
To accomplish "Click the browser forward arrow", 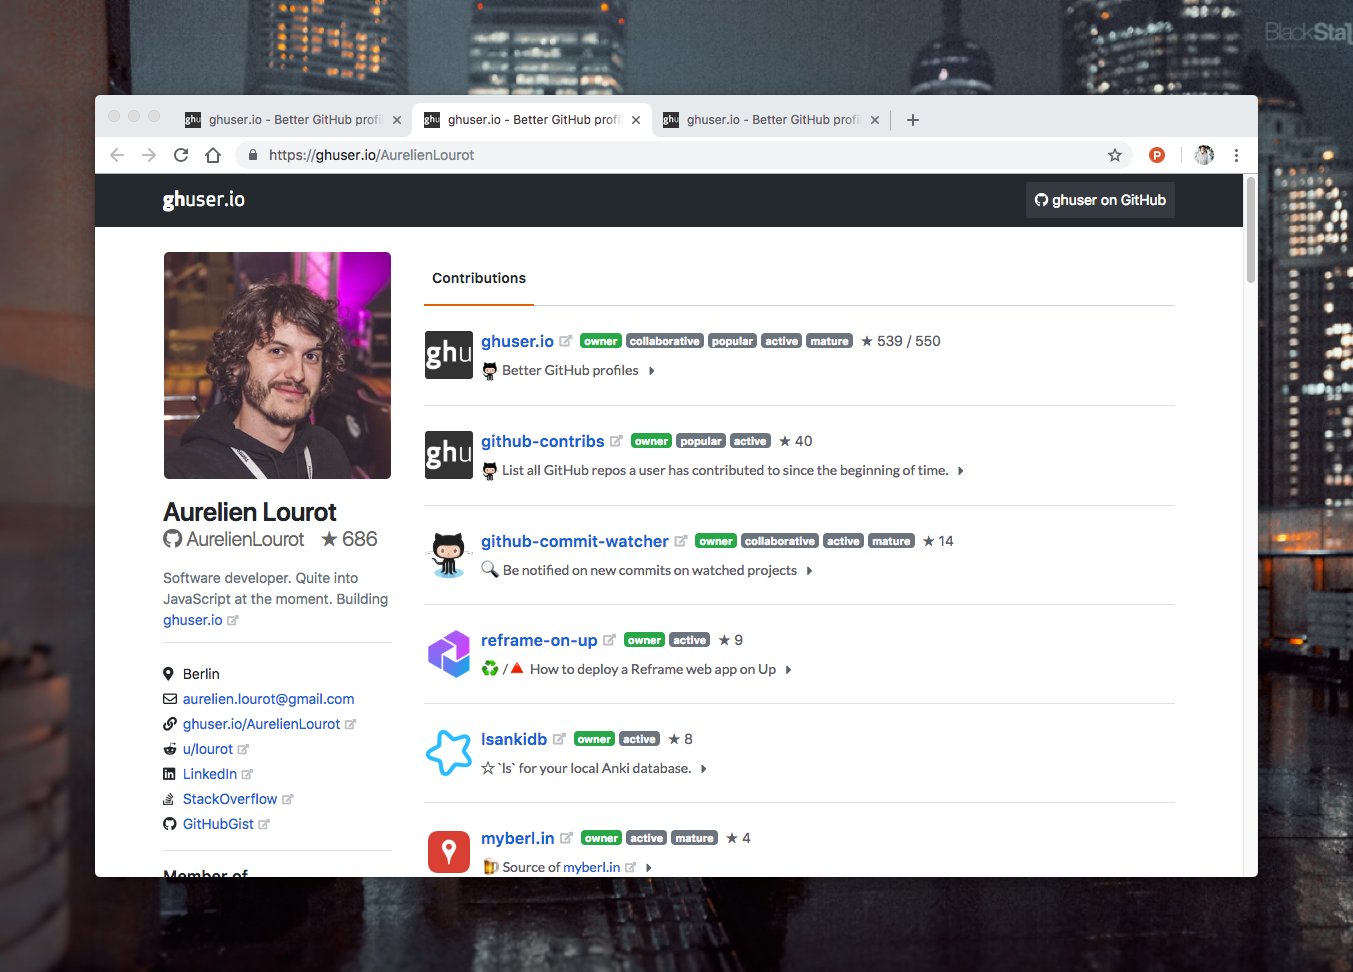I will tap(149, 155).
